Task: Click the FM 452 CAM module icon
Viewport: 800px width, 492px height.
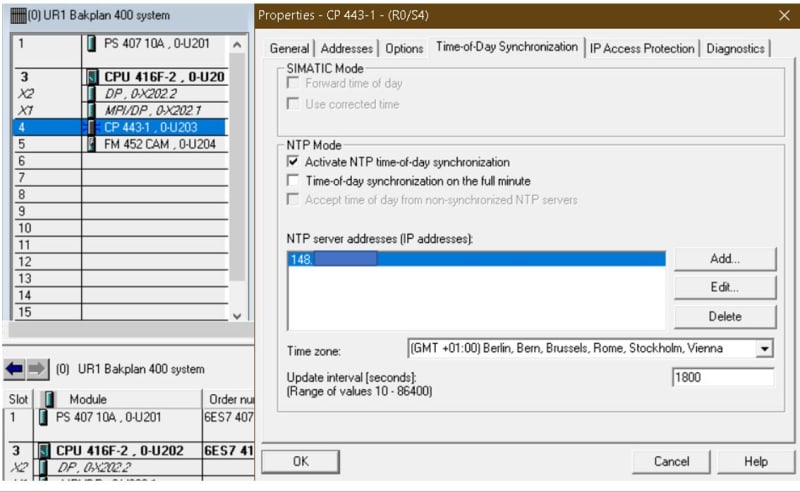Action: 91,144
